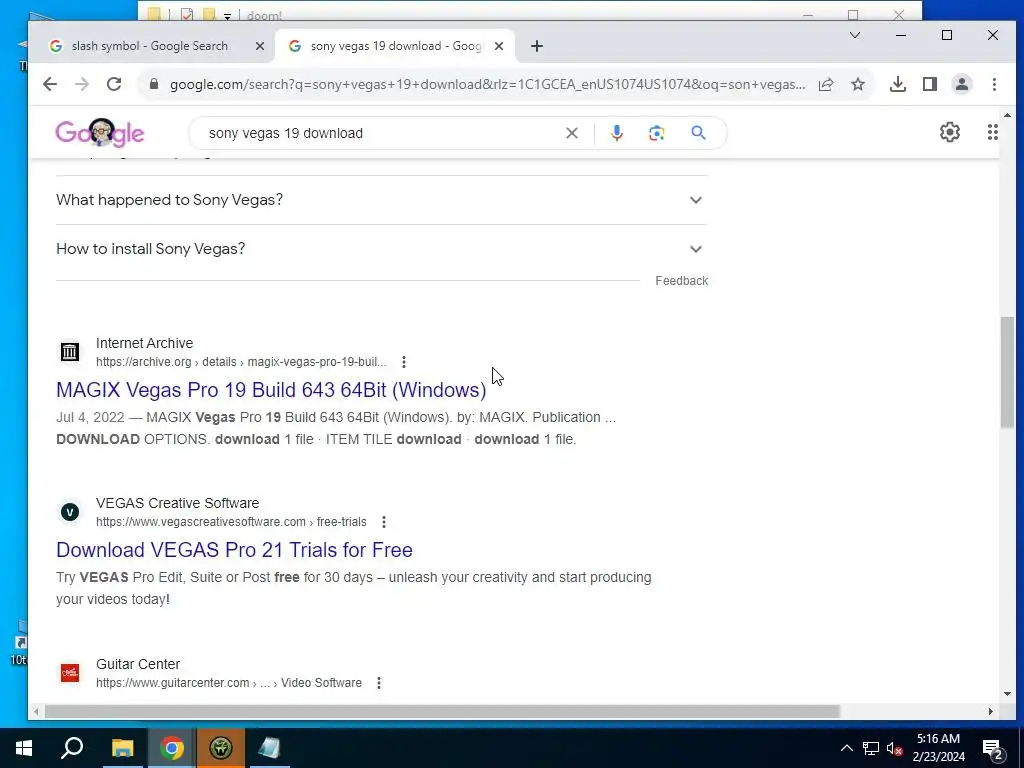Click the vertical scrollbar thumb
The image size is (1024, 768).
tap(1007, 372)
